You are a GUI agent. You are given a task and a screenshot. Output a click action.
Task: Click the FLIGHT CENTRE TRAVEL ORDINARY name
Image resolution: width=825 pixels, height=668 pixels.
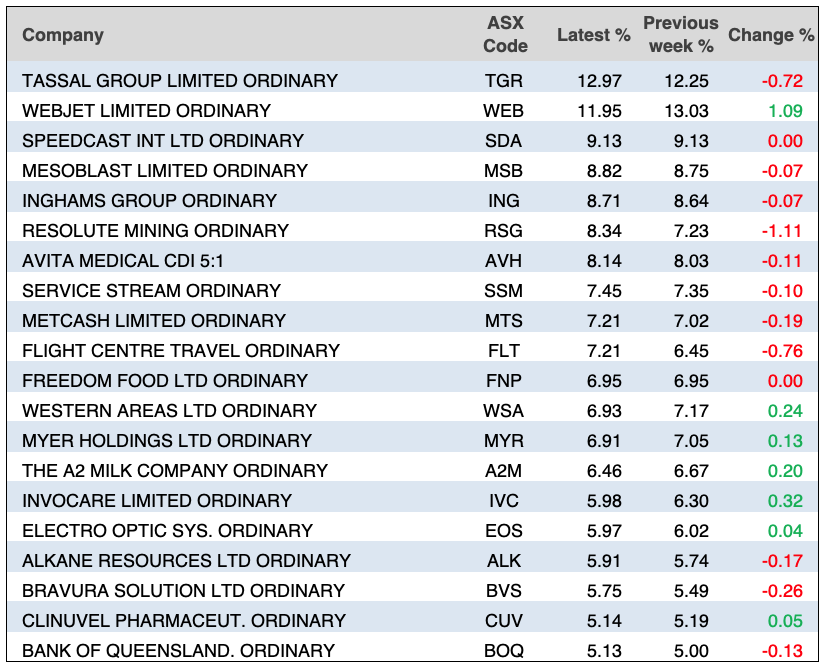coord(181,351)
